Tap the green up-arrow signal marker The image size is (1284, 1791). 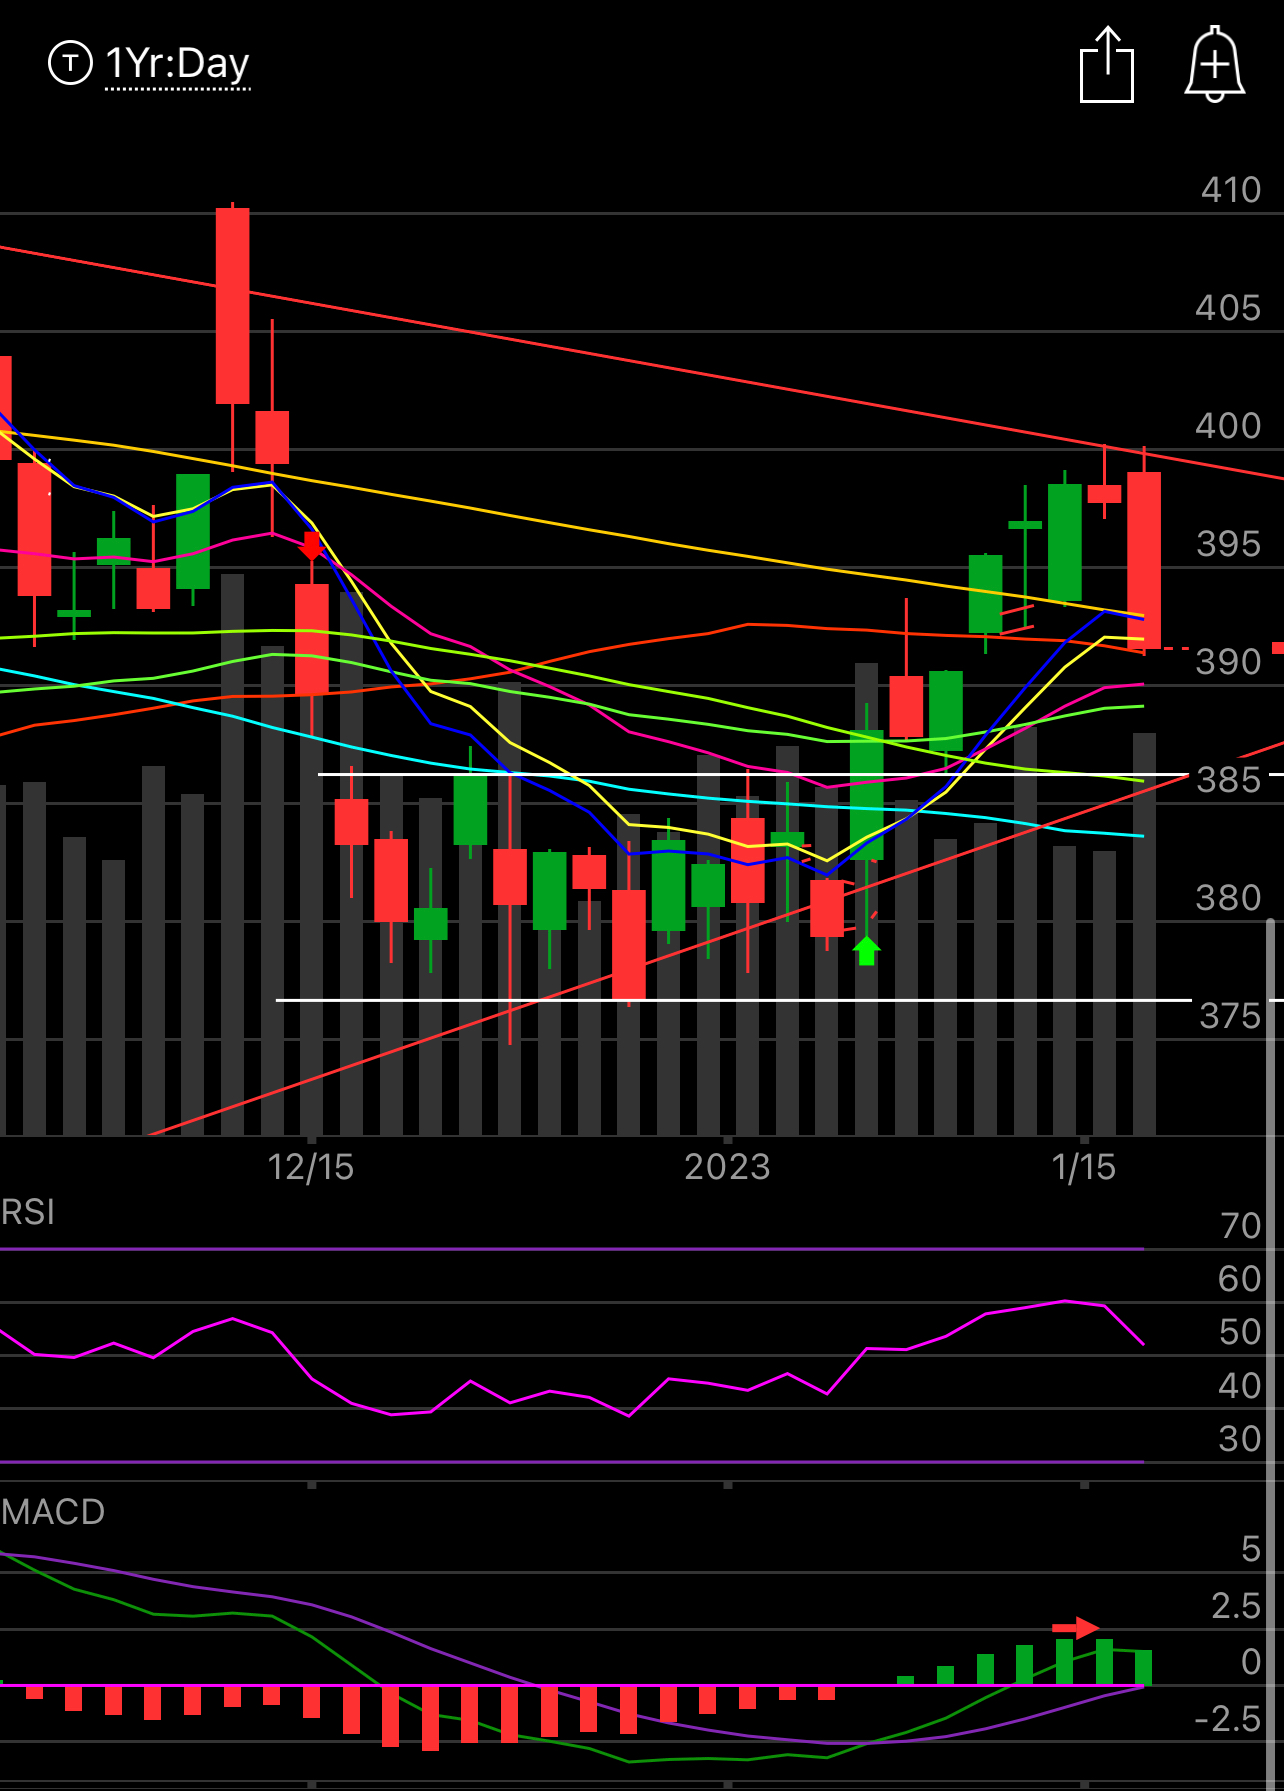(x=867, y=950)
